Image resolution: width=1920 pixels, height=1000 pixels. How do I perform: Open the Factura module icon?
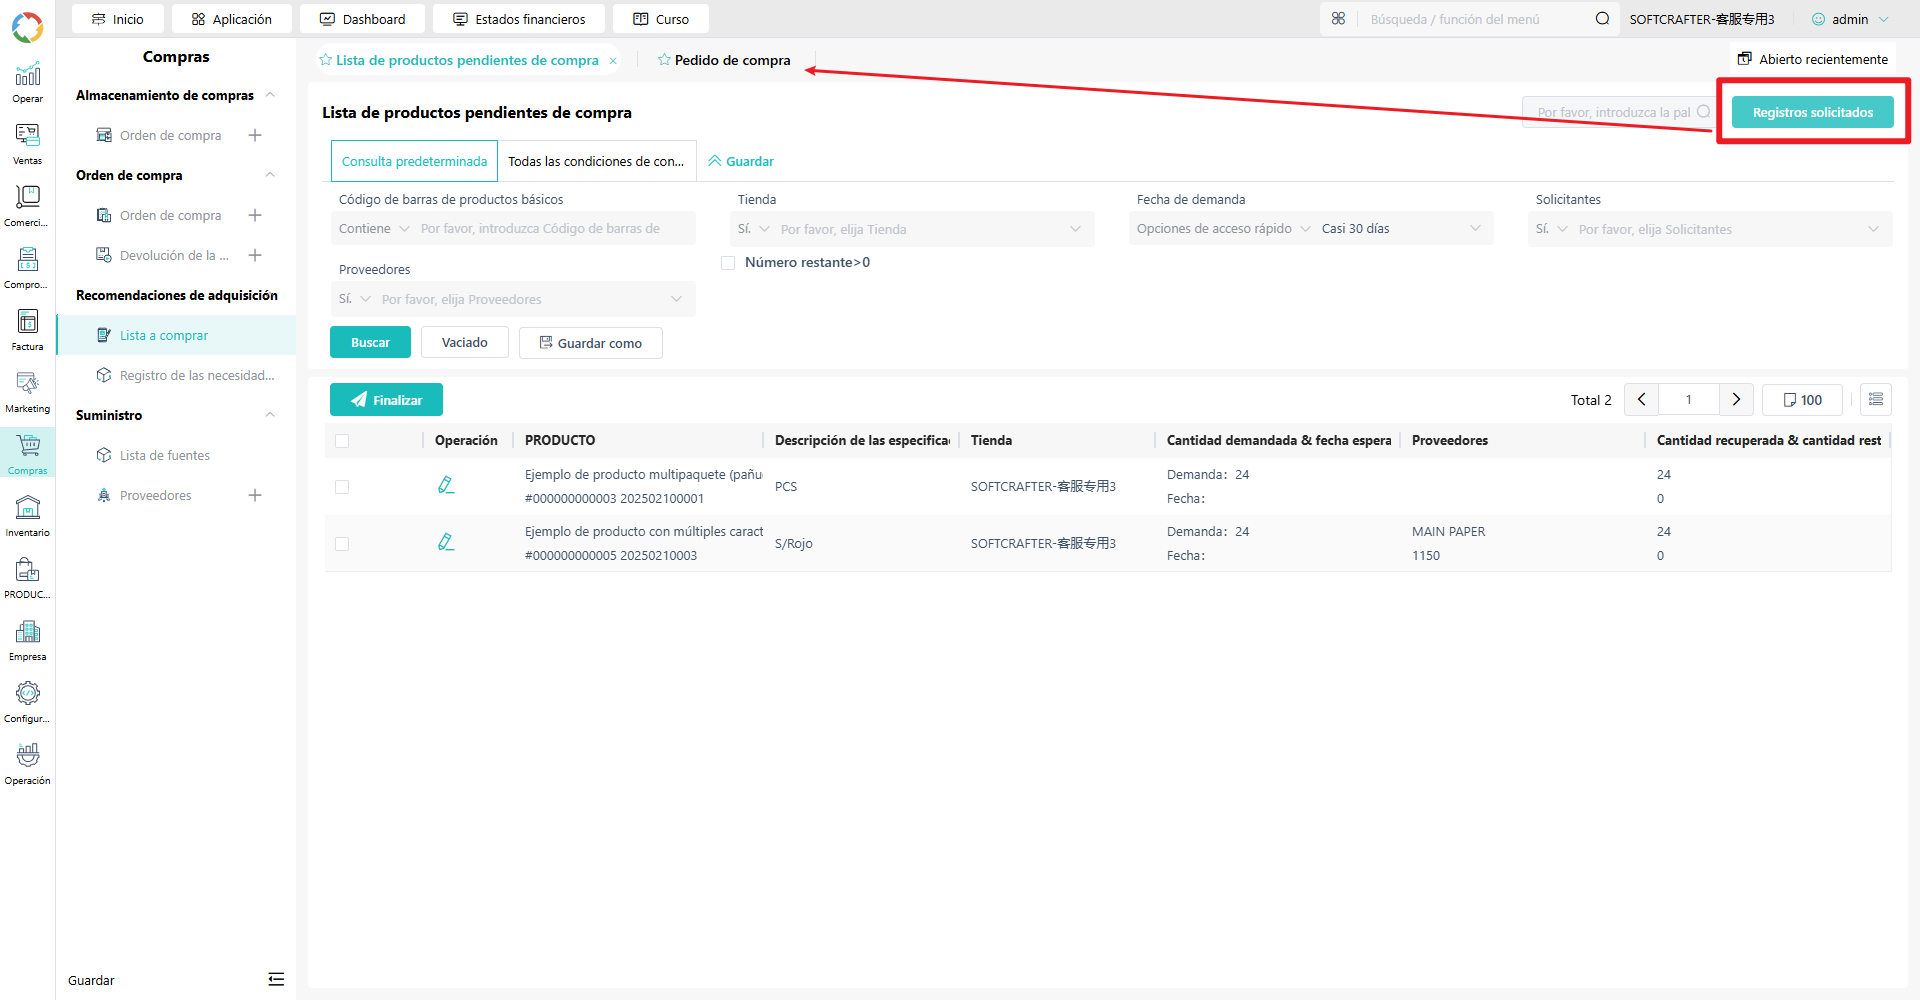27,329
